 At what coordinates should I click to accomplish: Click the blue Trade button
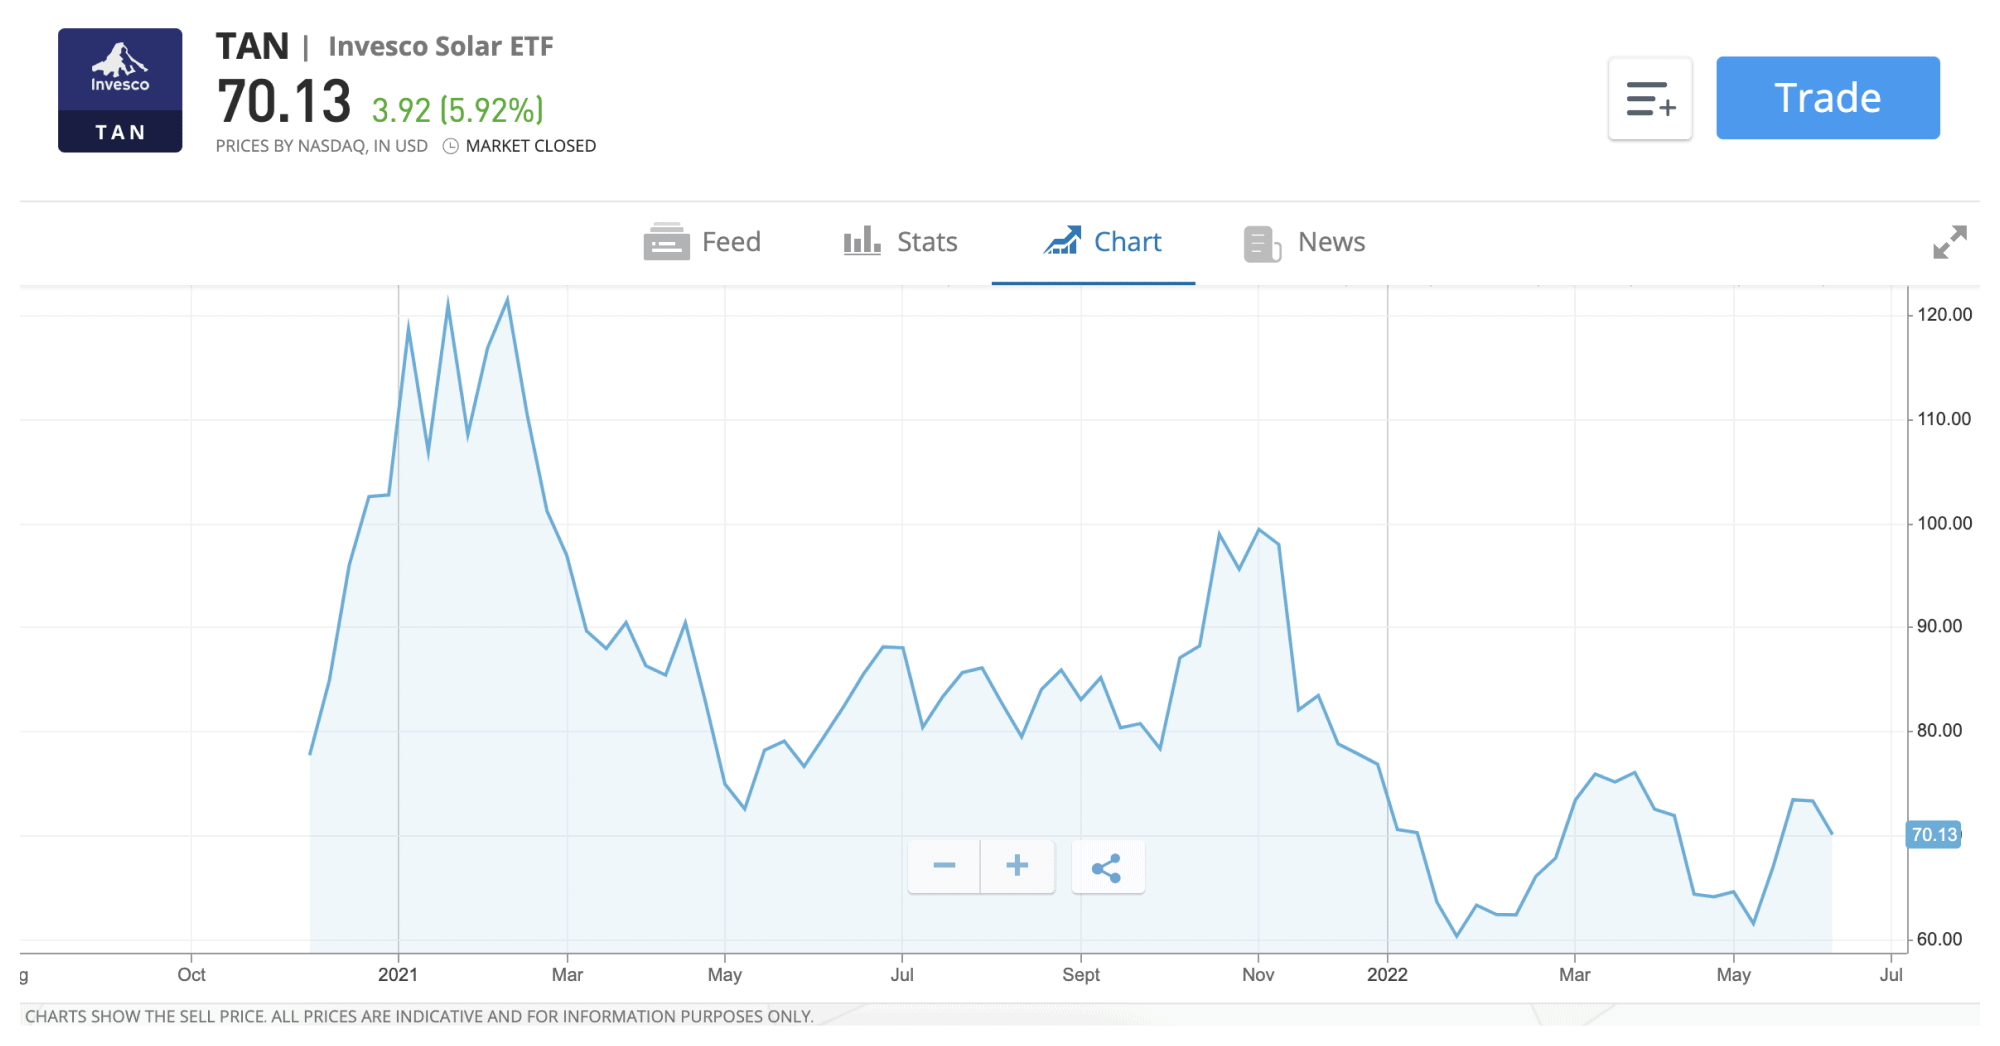pos(1828,98)
